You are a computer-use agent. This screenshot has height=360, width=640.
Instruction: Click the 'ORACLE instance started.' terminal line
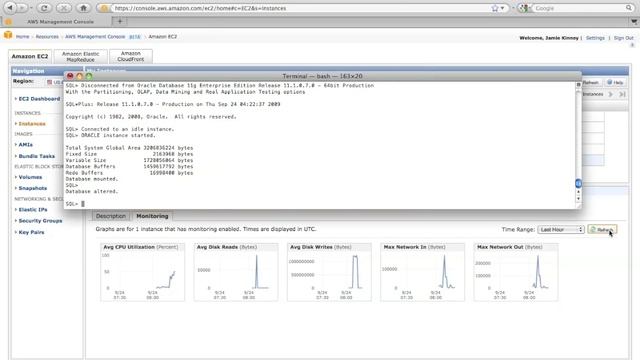(118, 135)
